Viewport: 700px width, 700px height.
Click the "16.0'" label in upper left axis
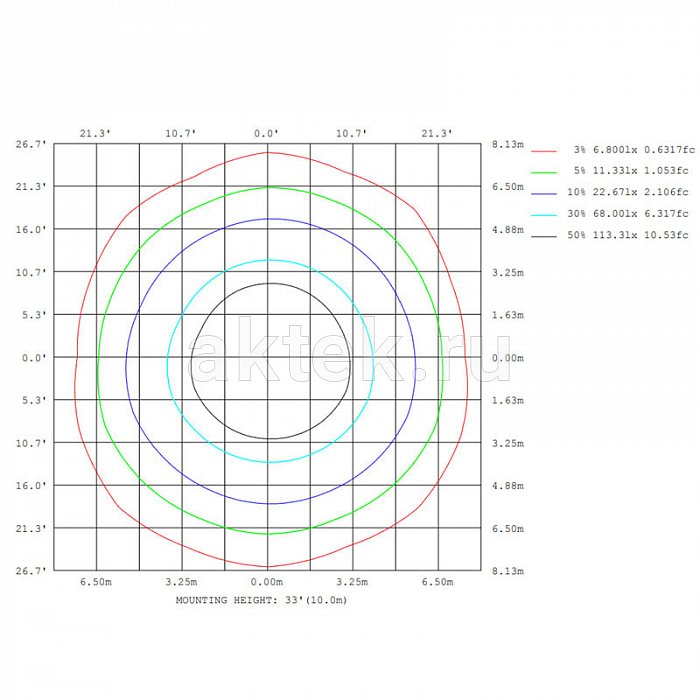[x=31, y=229]
